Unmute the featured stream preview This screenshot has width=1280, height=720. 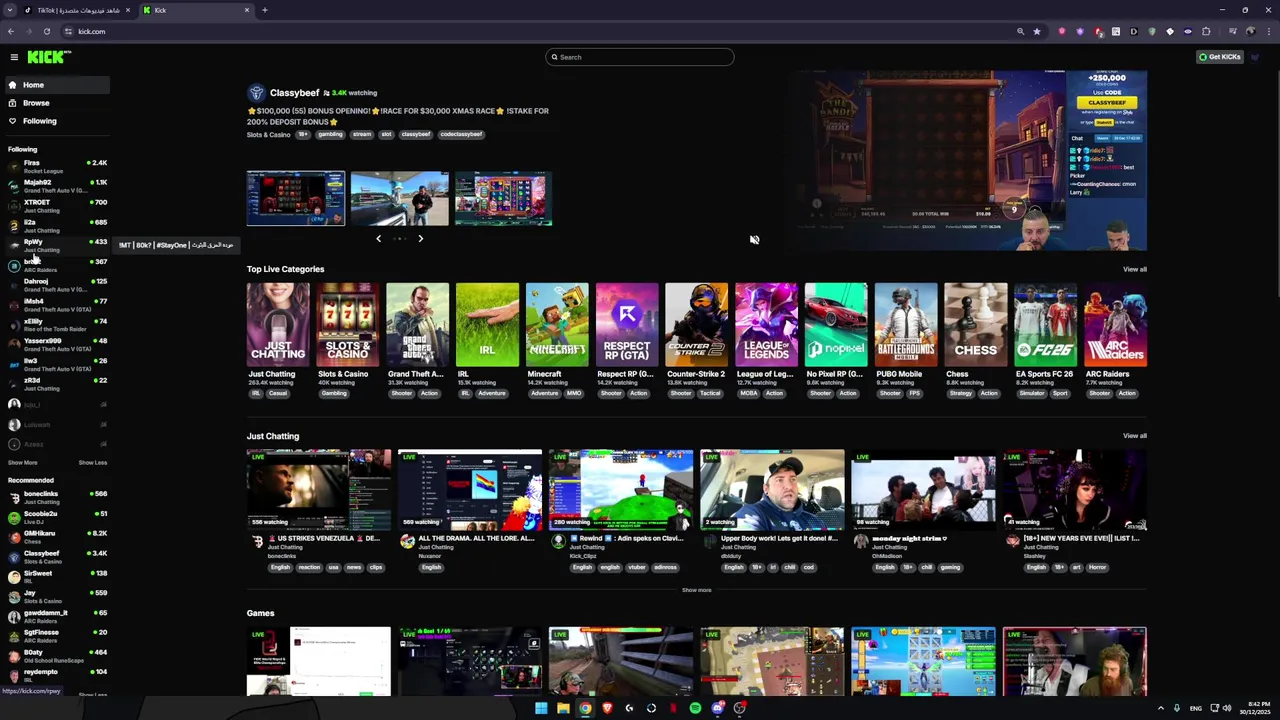tap(754, 240)
